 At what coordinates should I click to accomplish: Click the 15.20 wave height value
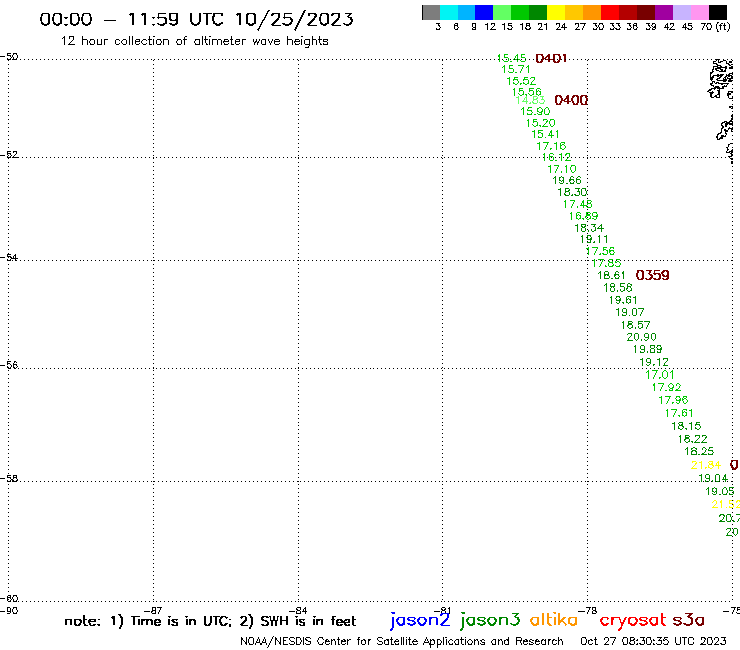pyautogui.click(x=541, y=123)
